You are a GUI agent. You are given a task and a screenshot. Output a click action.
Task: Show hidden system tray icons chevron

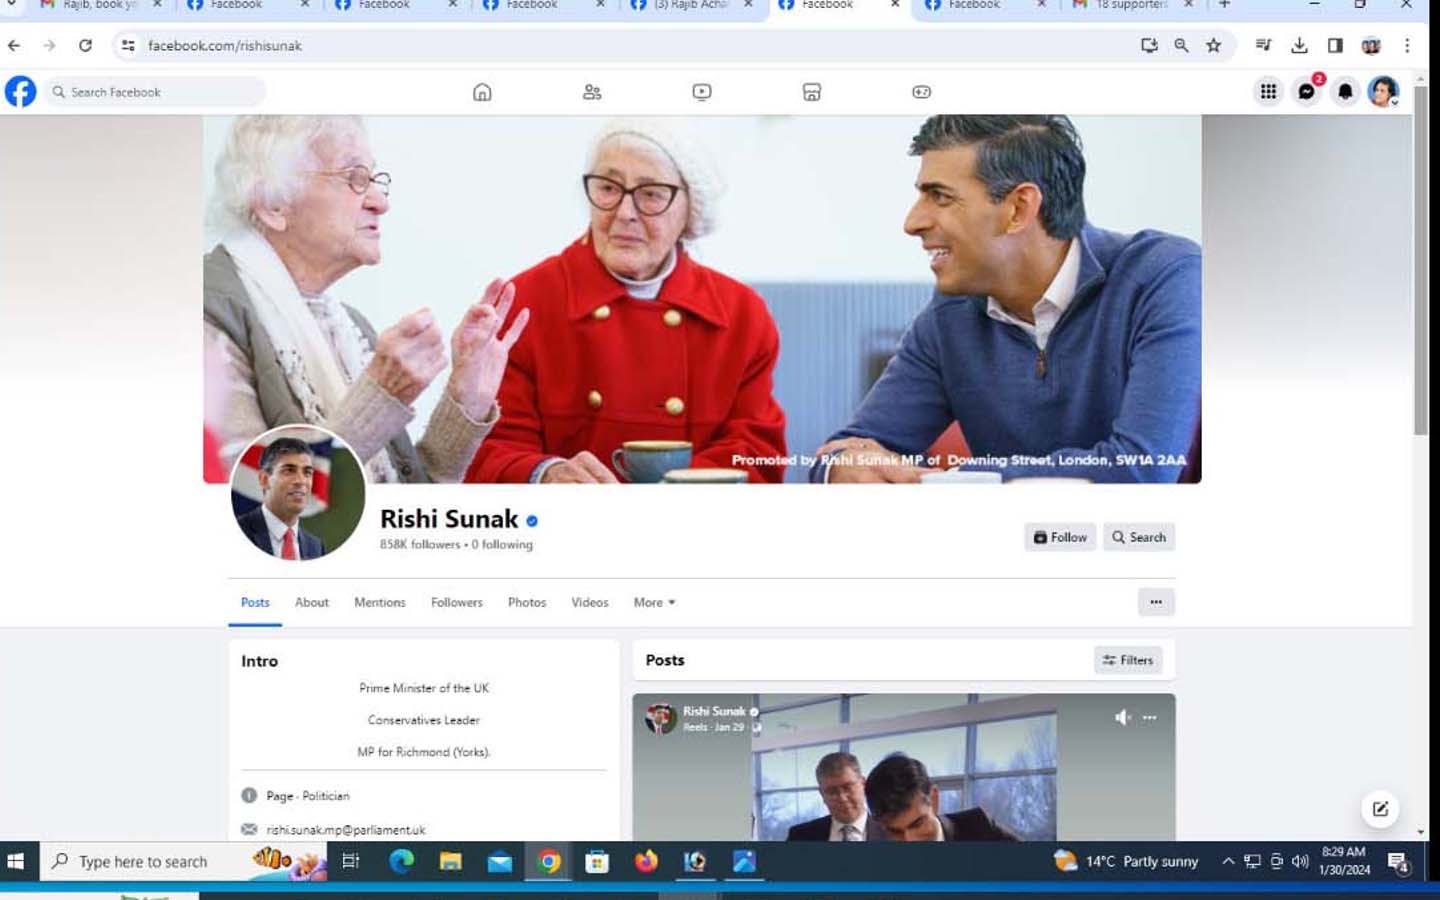point(1228,861)
